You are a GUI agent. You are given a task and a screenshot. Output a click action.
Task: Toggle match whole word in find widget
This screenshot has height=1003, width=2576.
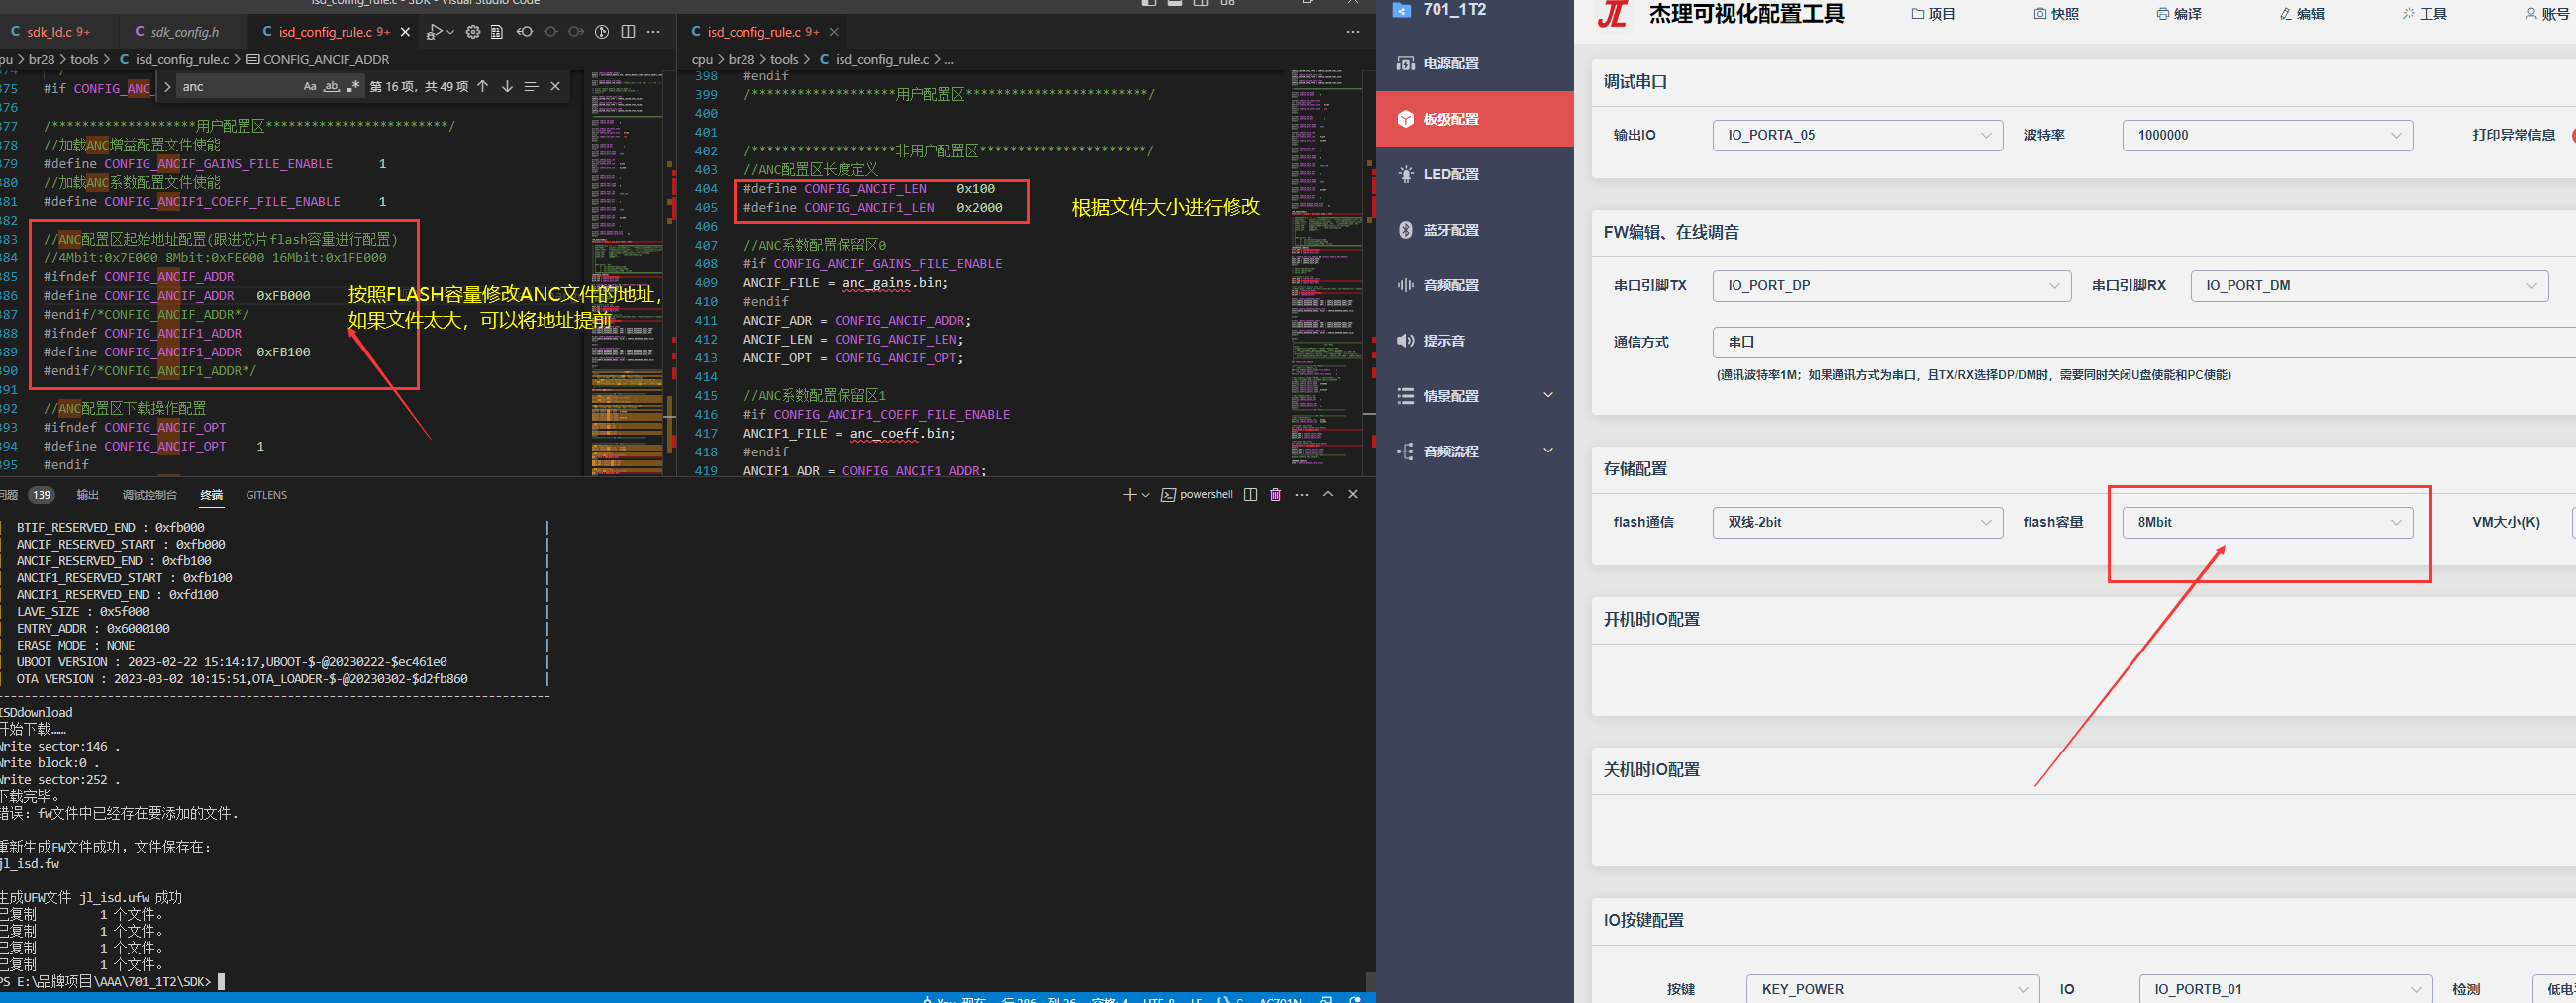pos(331,87)
